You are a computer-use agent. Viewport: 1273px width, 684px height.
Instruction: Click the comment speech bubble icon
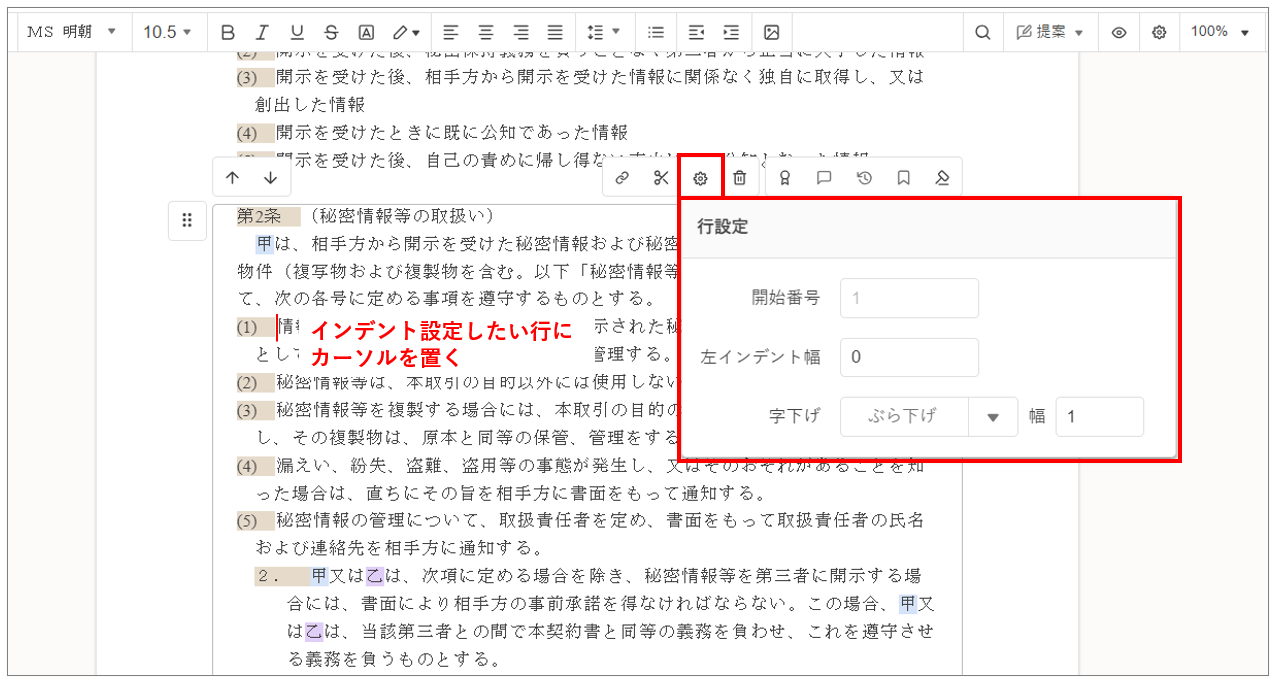click(x=824, y=178)
